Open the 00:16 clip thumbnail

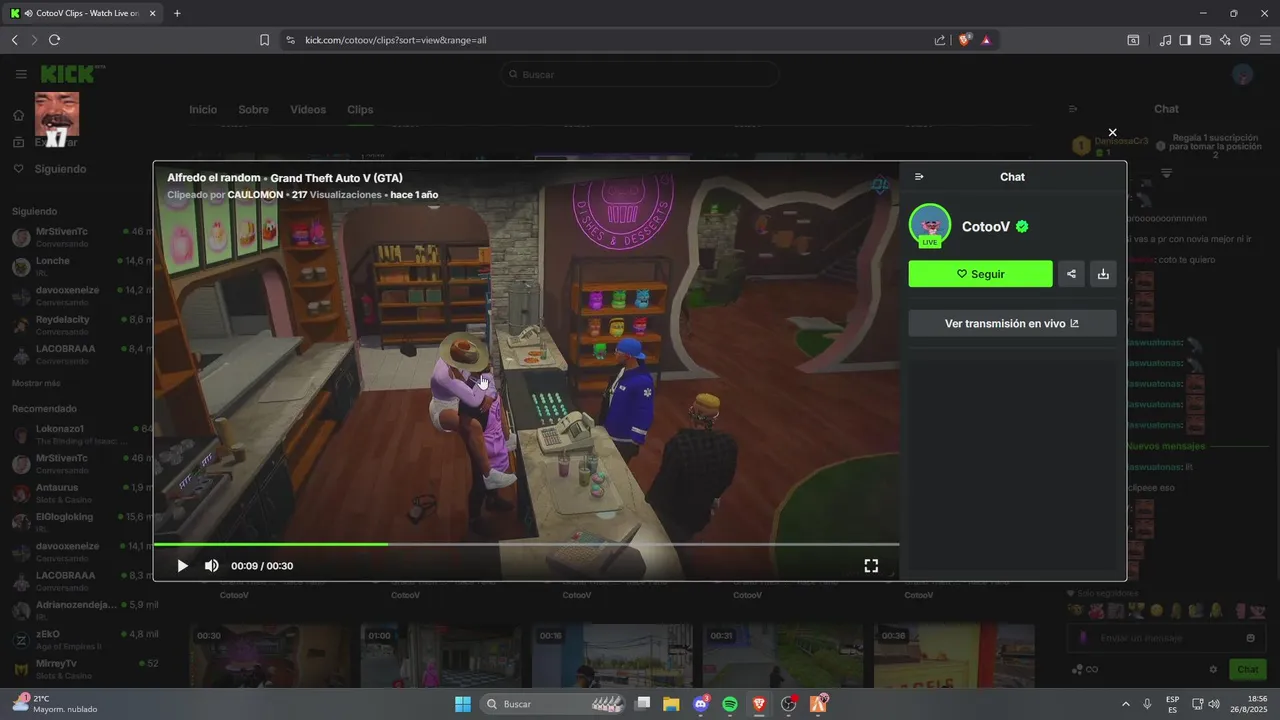pyautogui.click(x=612, y=656)
